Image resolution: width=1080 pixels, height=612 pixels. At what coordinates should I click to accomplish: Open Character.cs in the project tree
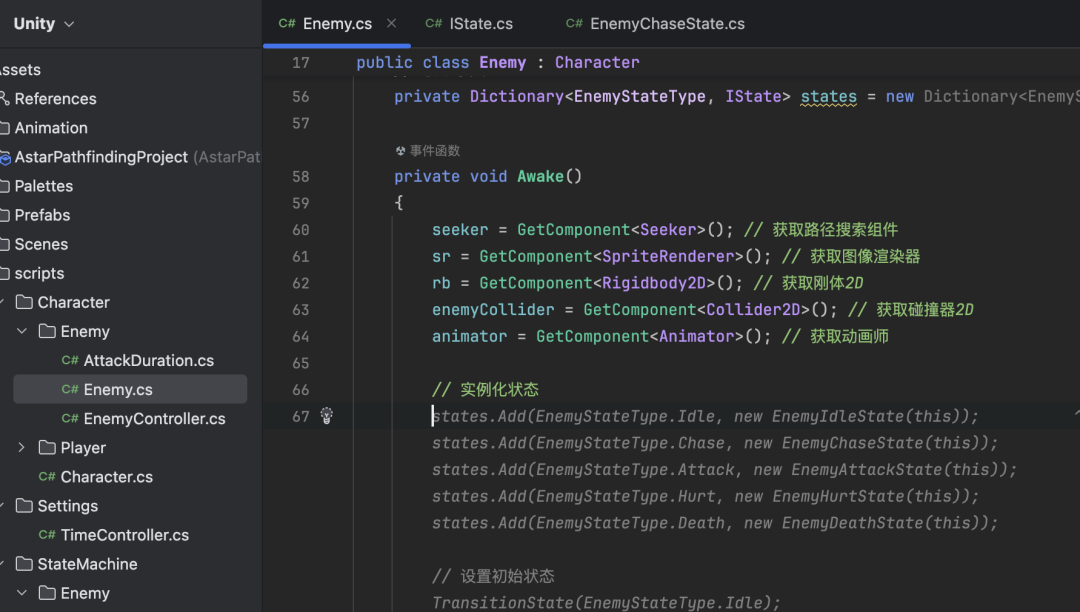(x=107, y=476)
